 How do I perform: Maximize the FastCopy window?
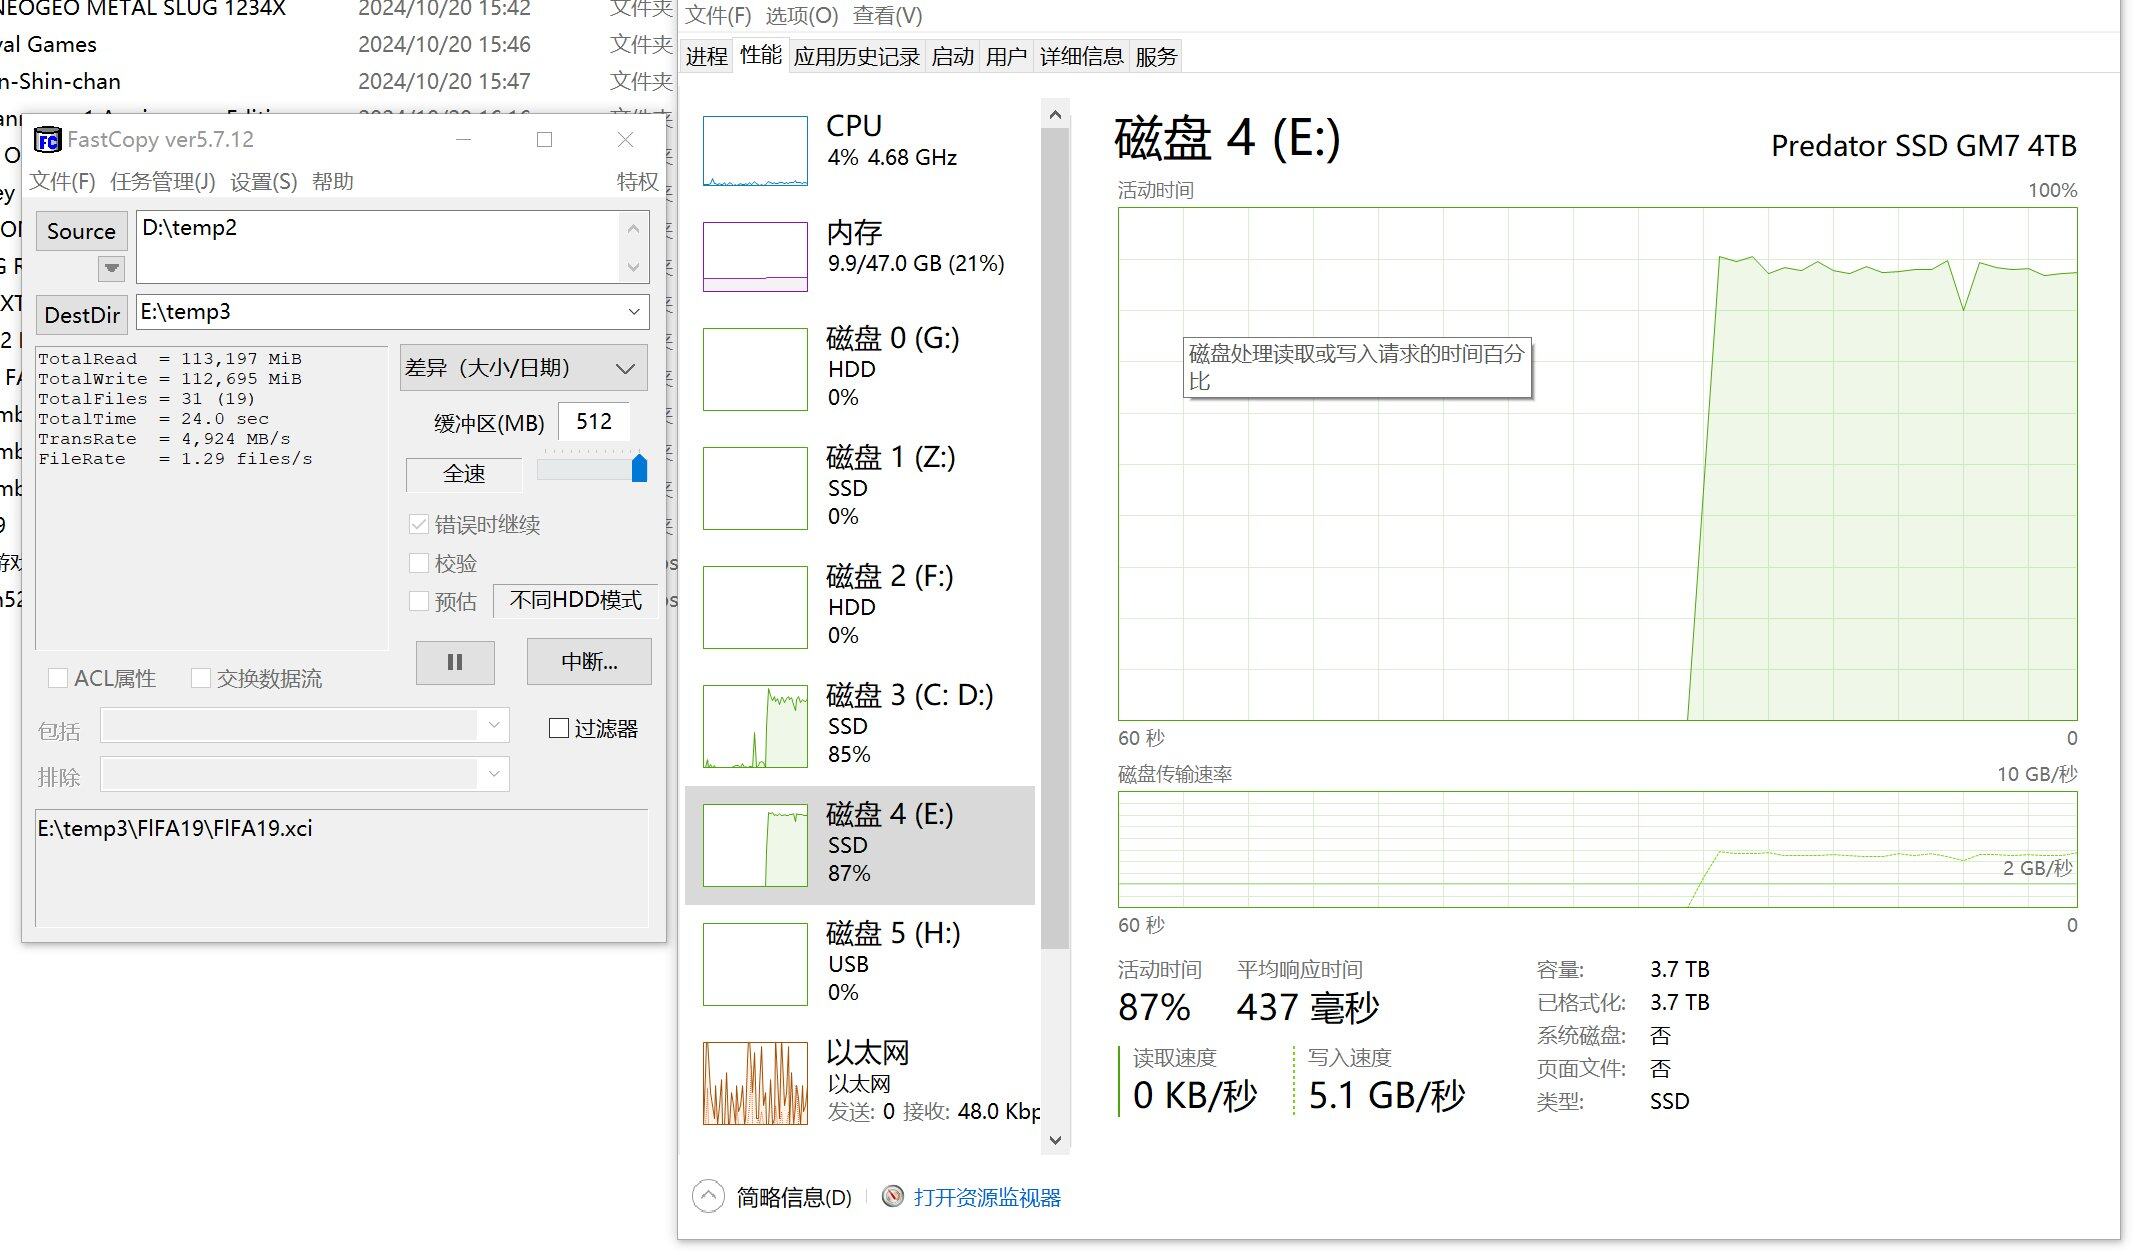tap(544, 140)
